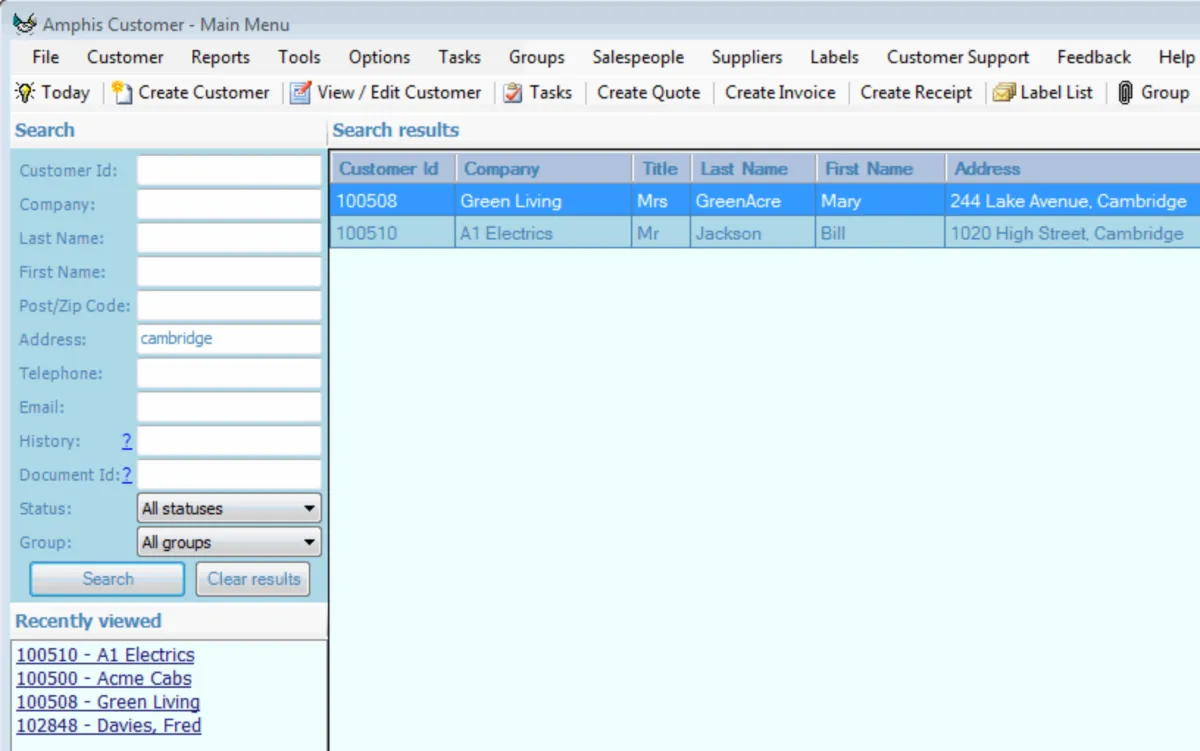Open the Reports menu

(220, 57)
